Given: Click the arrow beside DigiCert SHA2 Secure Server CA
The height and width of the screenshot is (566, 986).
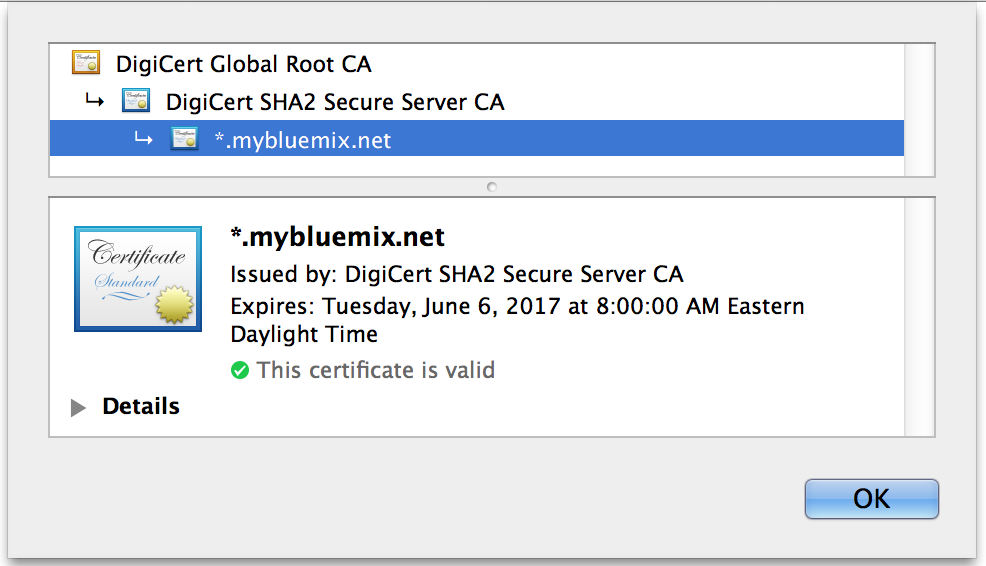Looking at the screenshot, I should pos(94,100).
